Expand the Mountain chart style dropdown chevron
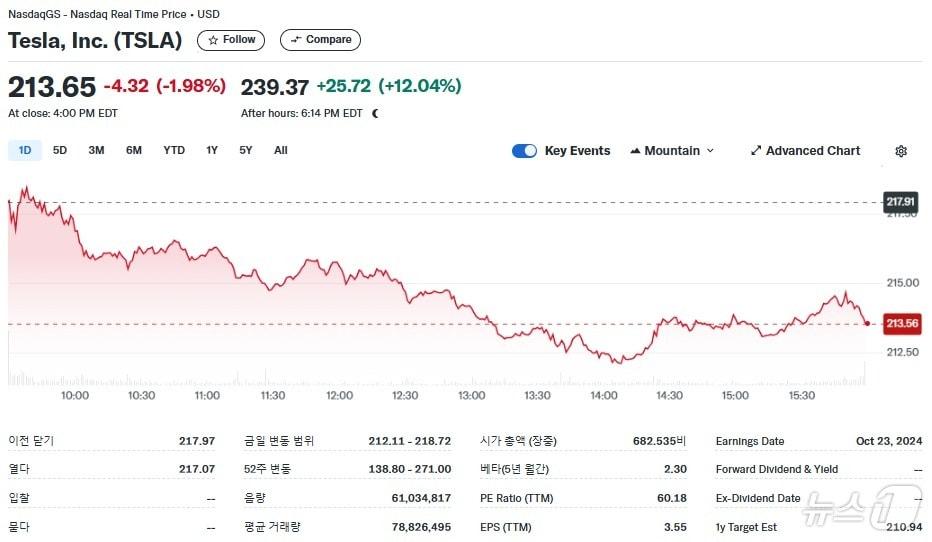932x542 pixels. click(711, 151)
